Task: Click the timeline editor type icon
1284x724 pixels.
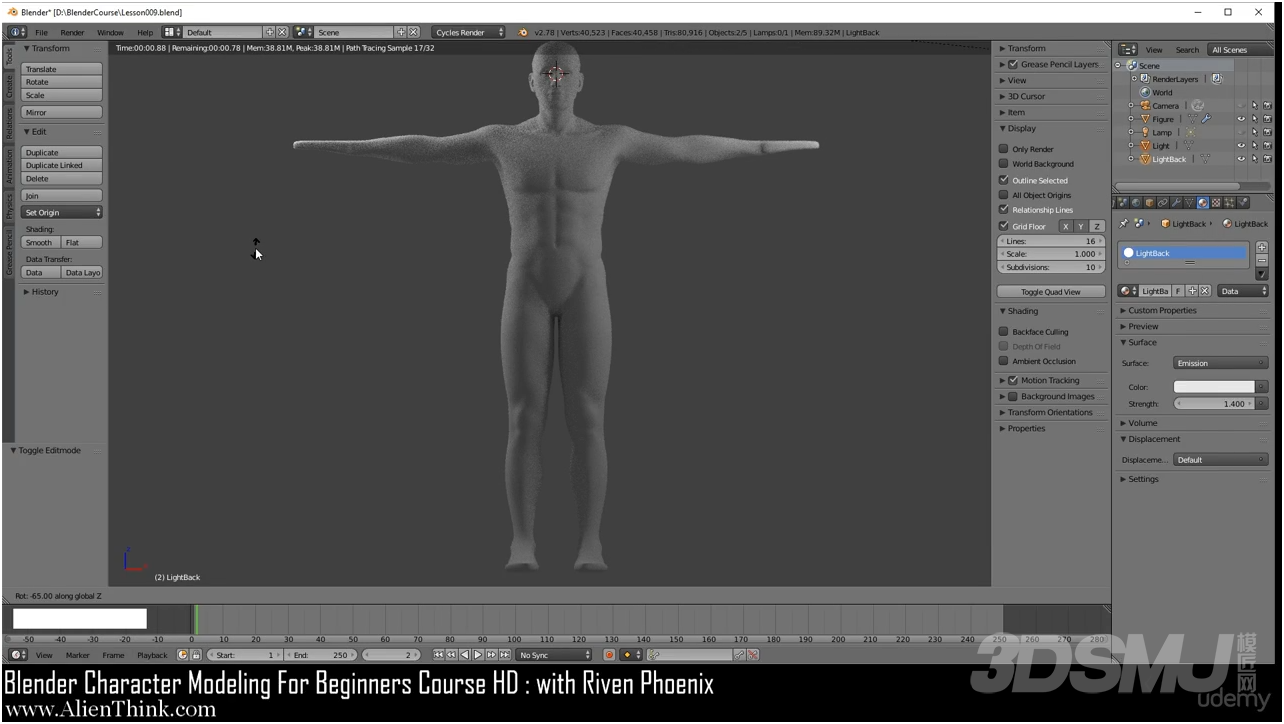Action: pos(17,655)
